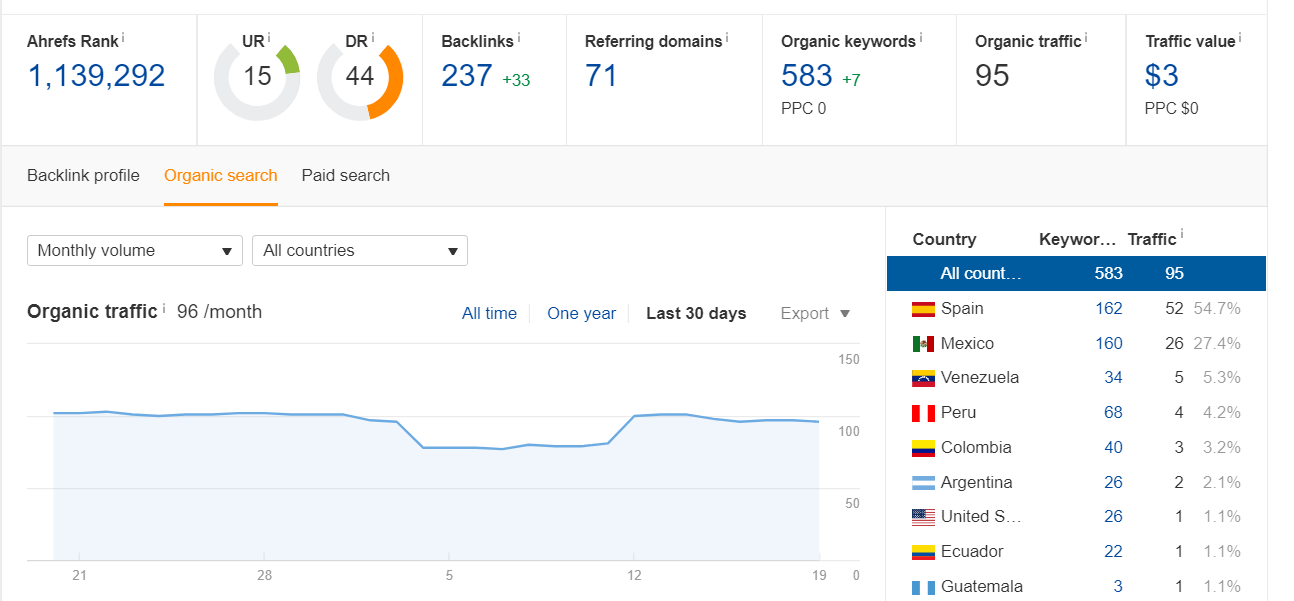Viewport: 1294px width, 601px height.
Task: Click the Argentina flag icon
Action: coord(923,483)
